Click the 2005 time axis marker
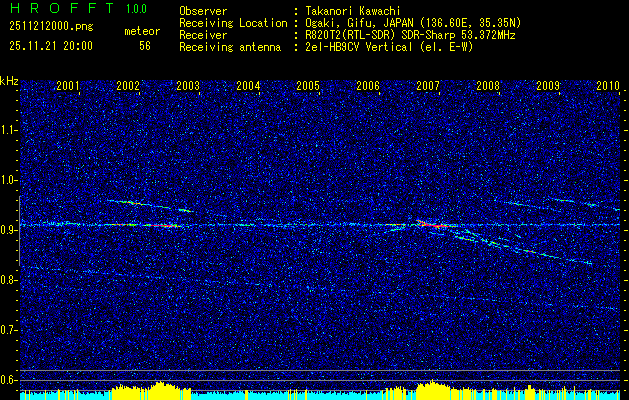The width and height of the screenshot is (629, 400). 308,85
